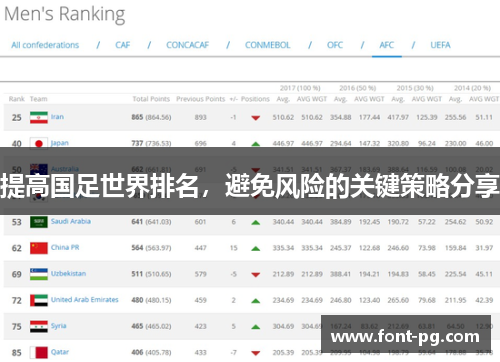Click total points 641 (641.03)

tap(151, 222)
